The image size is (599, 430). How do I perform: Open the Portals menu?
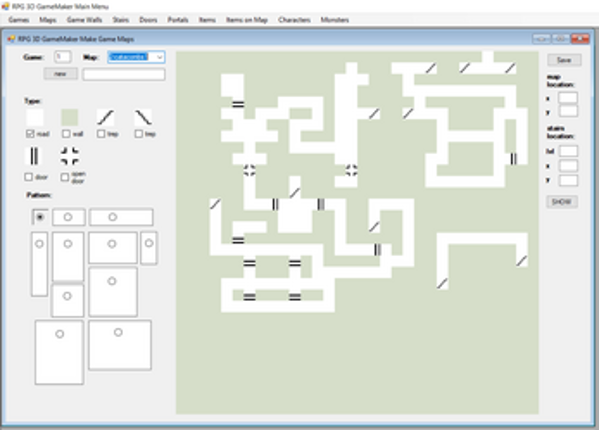click(x=178, y=20)
